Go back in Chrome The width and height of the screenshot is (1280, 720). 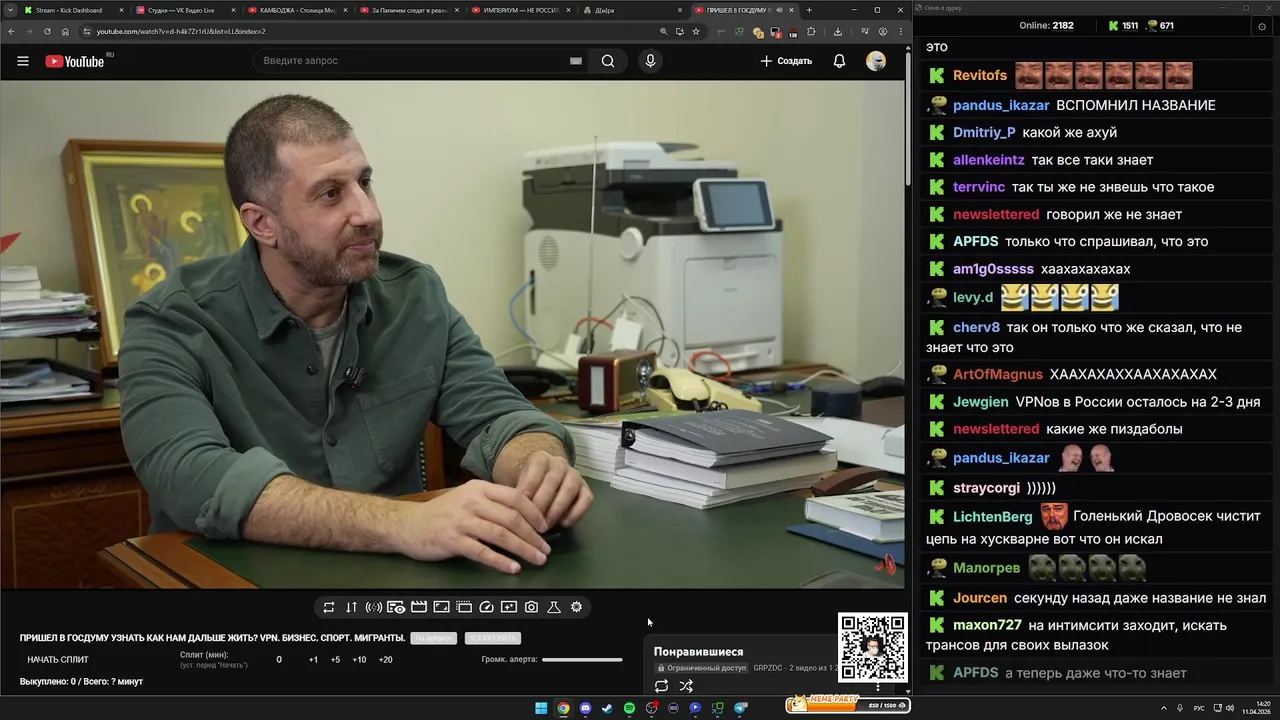pos(10,31)
